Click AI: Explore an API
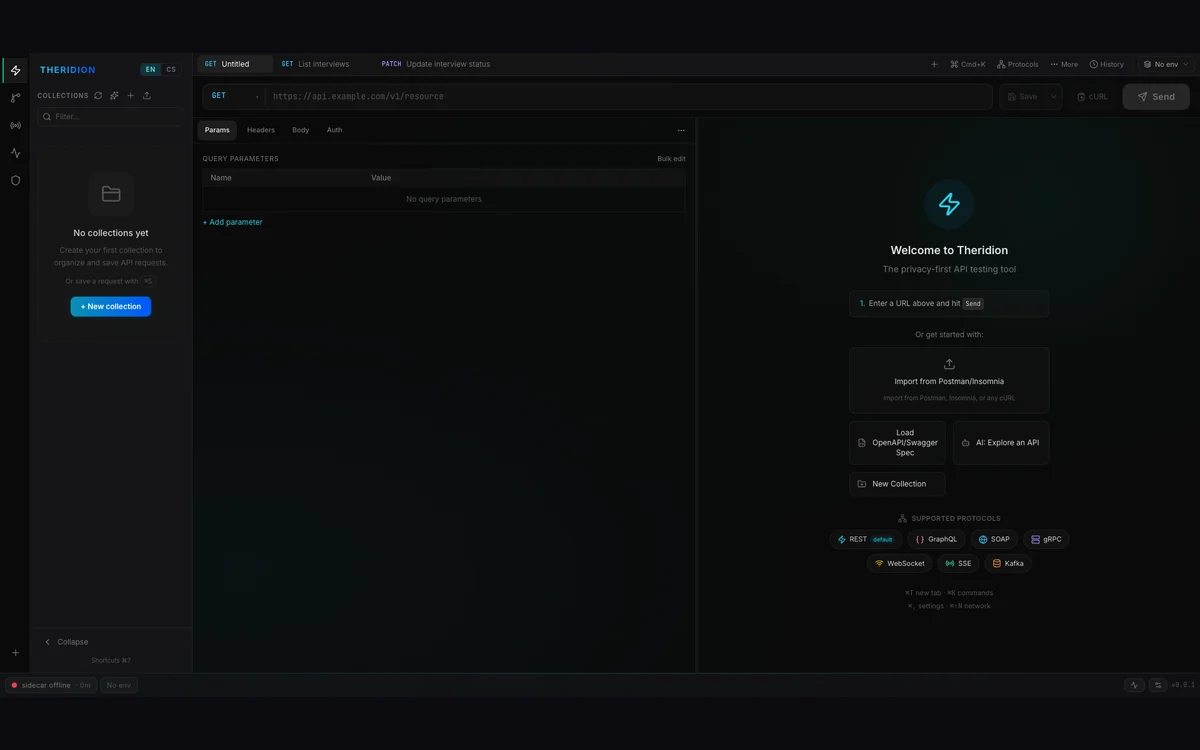This screenshot has width=1200, height=750. tap(1001, 443)
